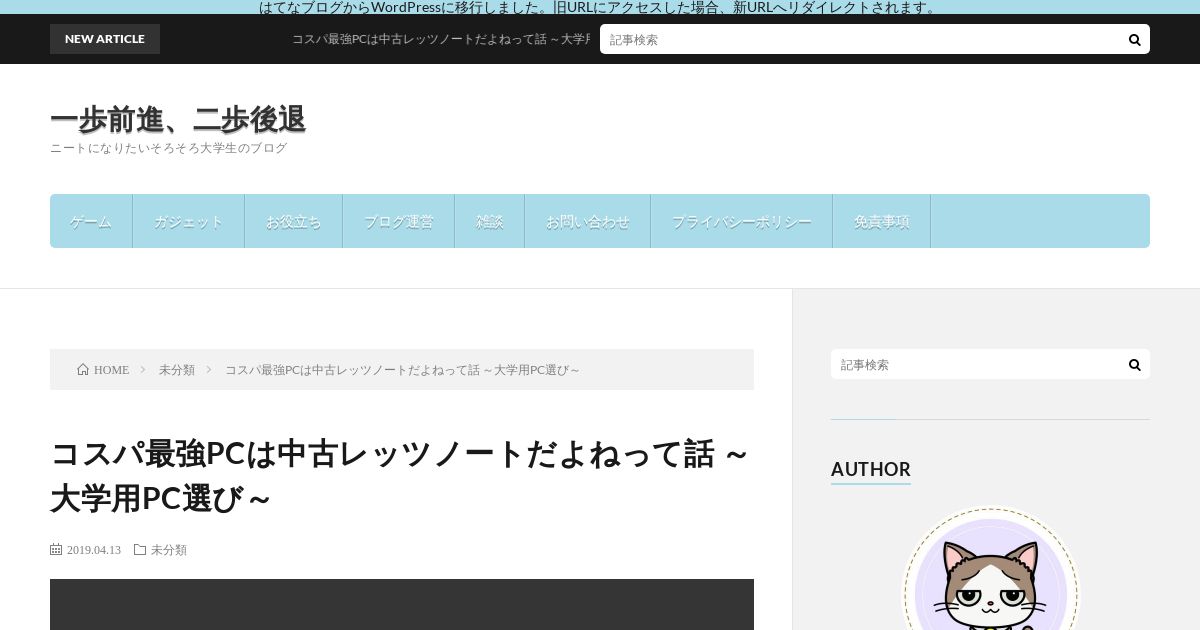Focus the sidebar 記事検索 search field

point(975,364)
